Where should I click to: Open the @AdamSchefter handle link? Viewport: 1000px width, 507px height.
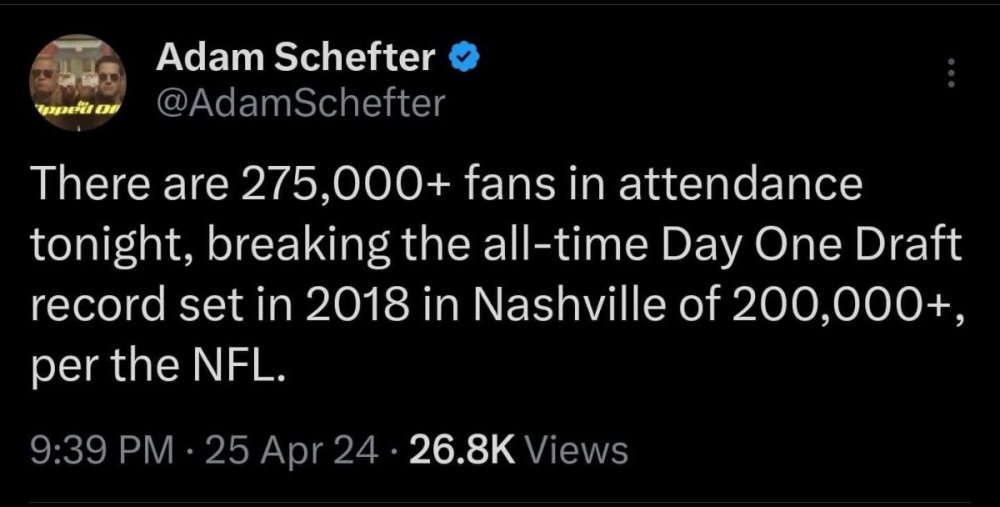[x=300, y=102]
